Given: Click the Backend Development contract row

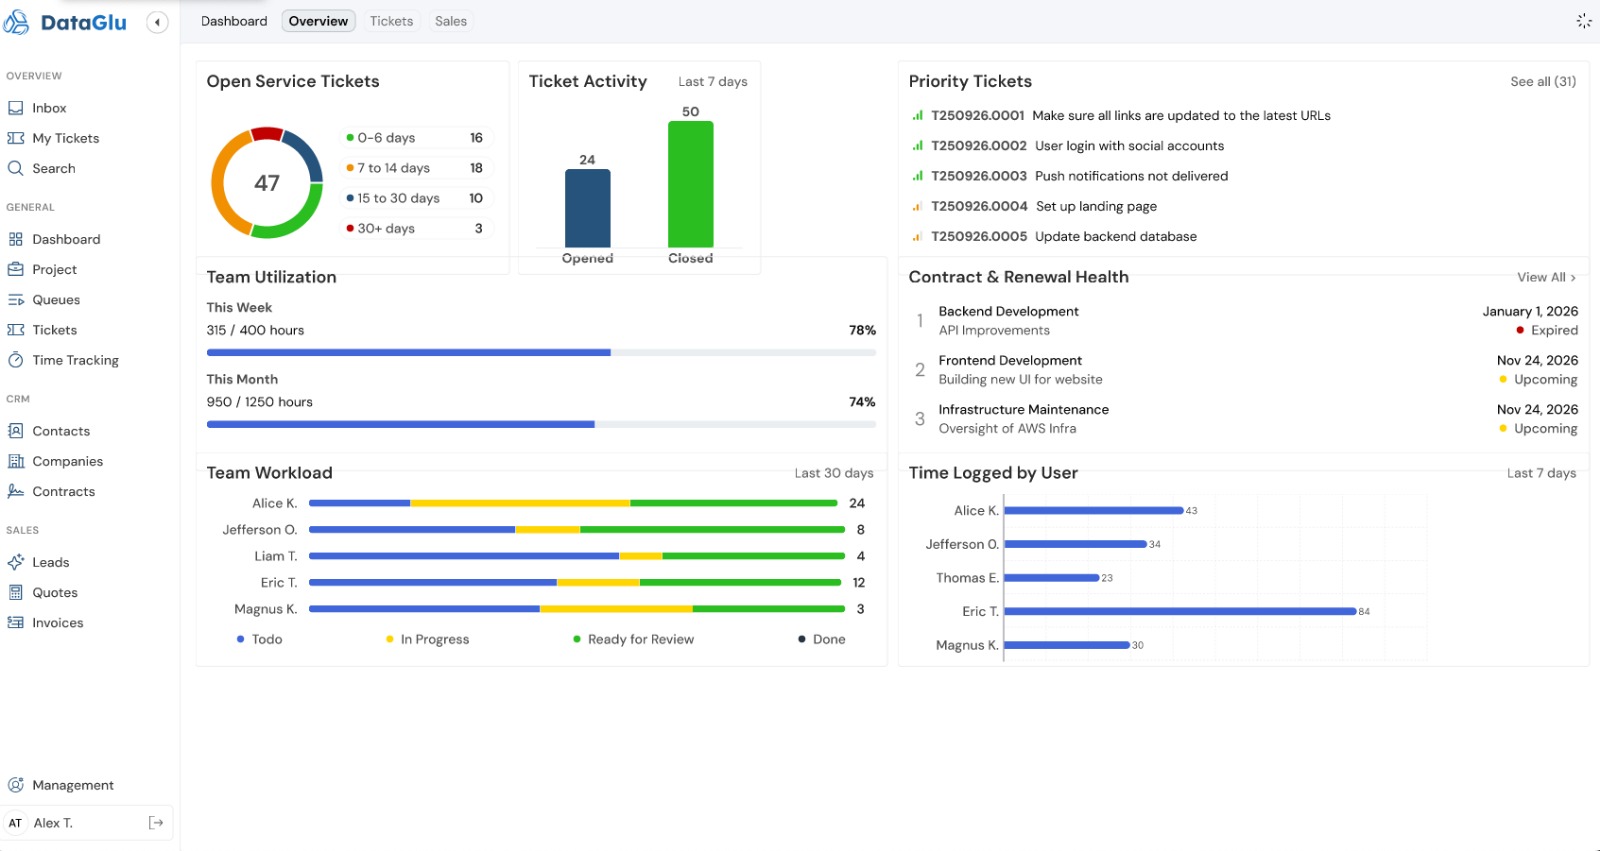Looking at the screenshot, I should [x=1243, y=321].
